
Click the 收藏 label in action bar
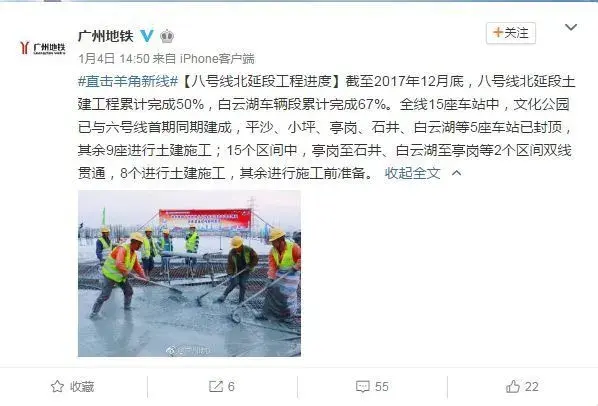tap(82, 387)
